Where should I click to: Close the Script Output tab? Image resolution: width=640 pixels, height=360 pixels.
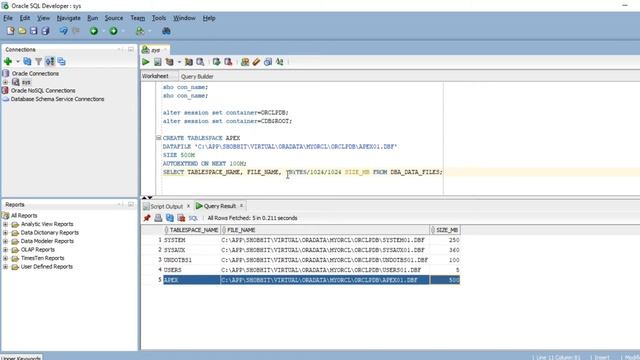(189, 206)
